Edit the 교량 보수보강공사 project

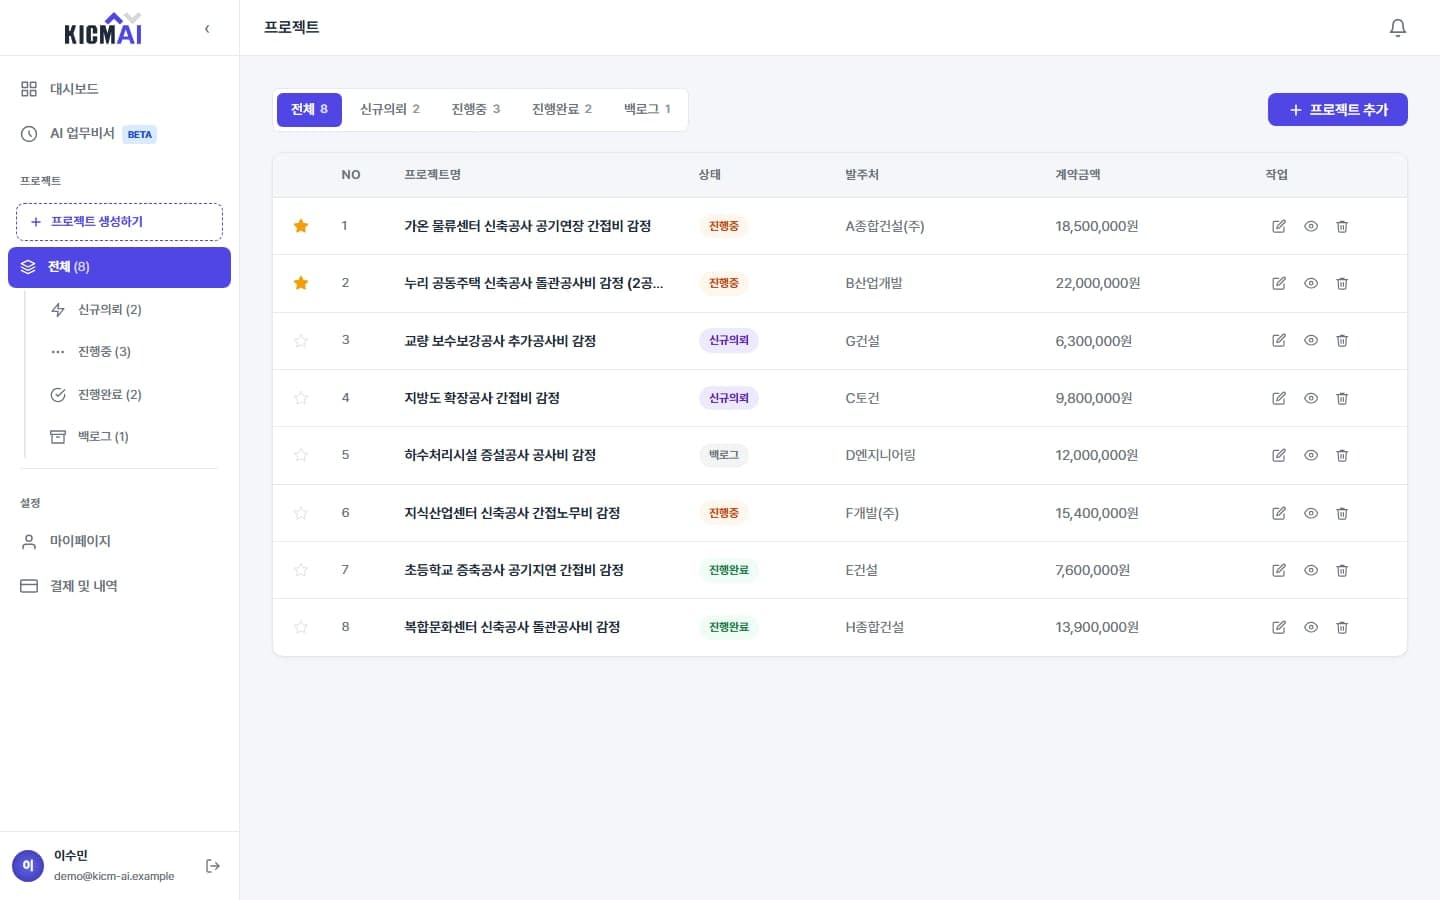[x=1279, y=340]
